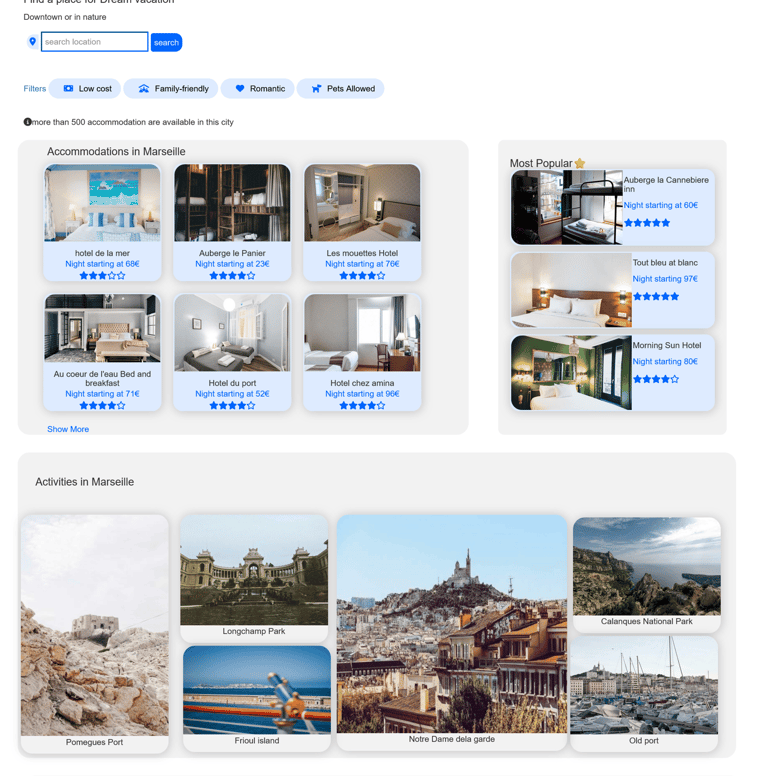The width and height of the screenshot is (768, 776).
Task: Click the 'Calanques National Park' caption
Action: tap(647, 621)
